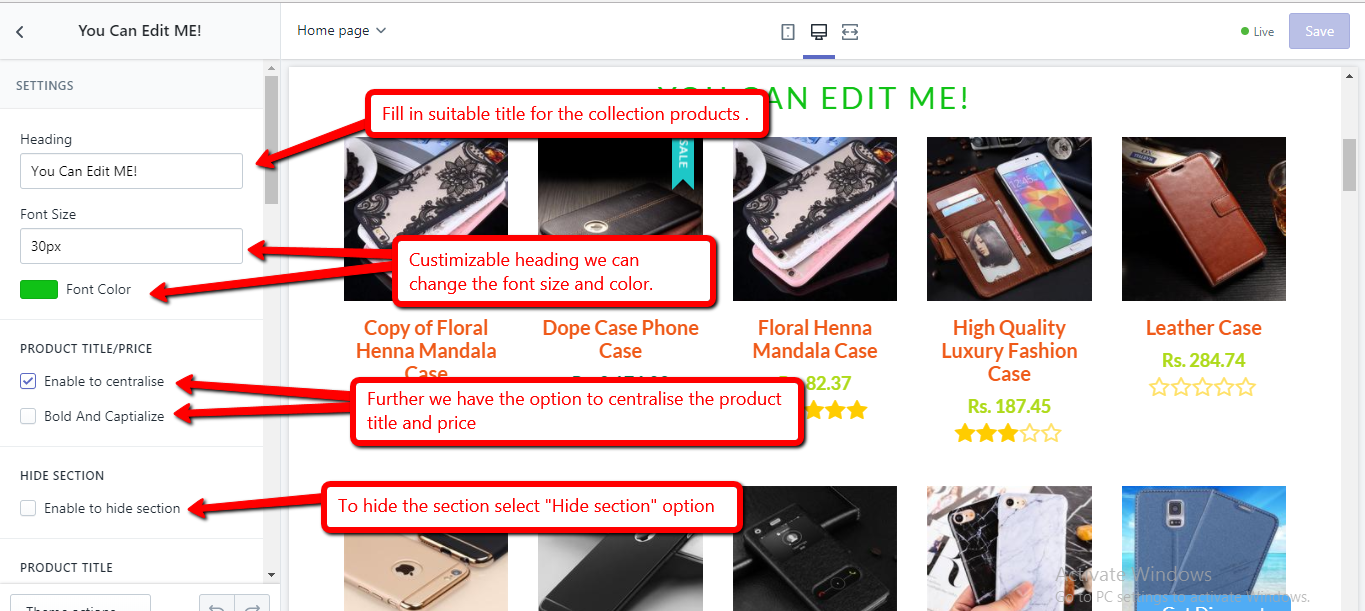Viewport: 1365px width, 611px height.
Task: Check Enable to hide section box
Action: pyautogui.click(x=28, y=508)
